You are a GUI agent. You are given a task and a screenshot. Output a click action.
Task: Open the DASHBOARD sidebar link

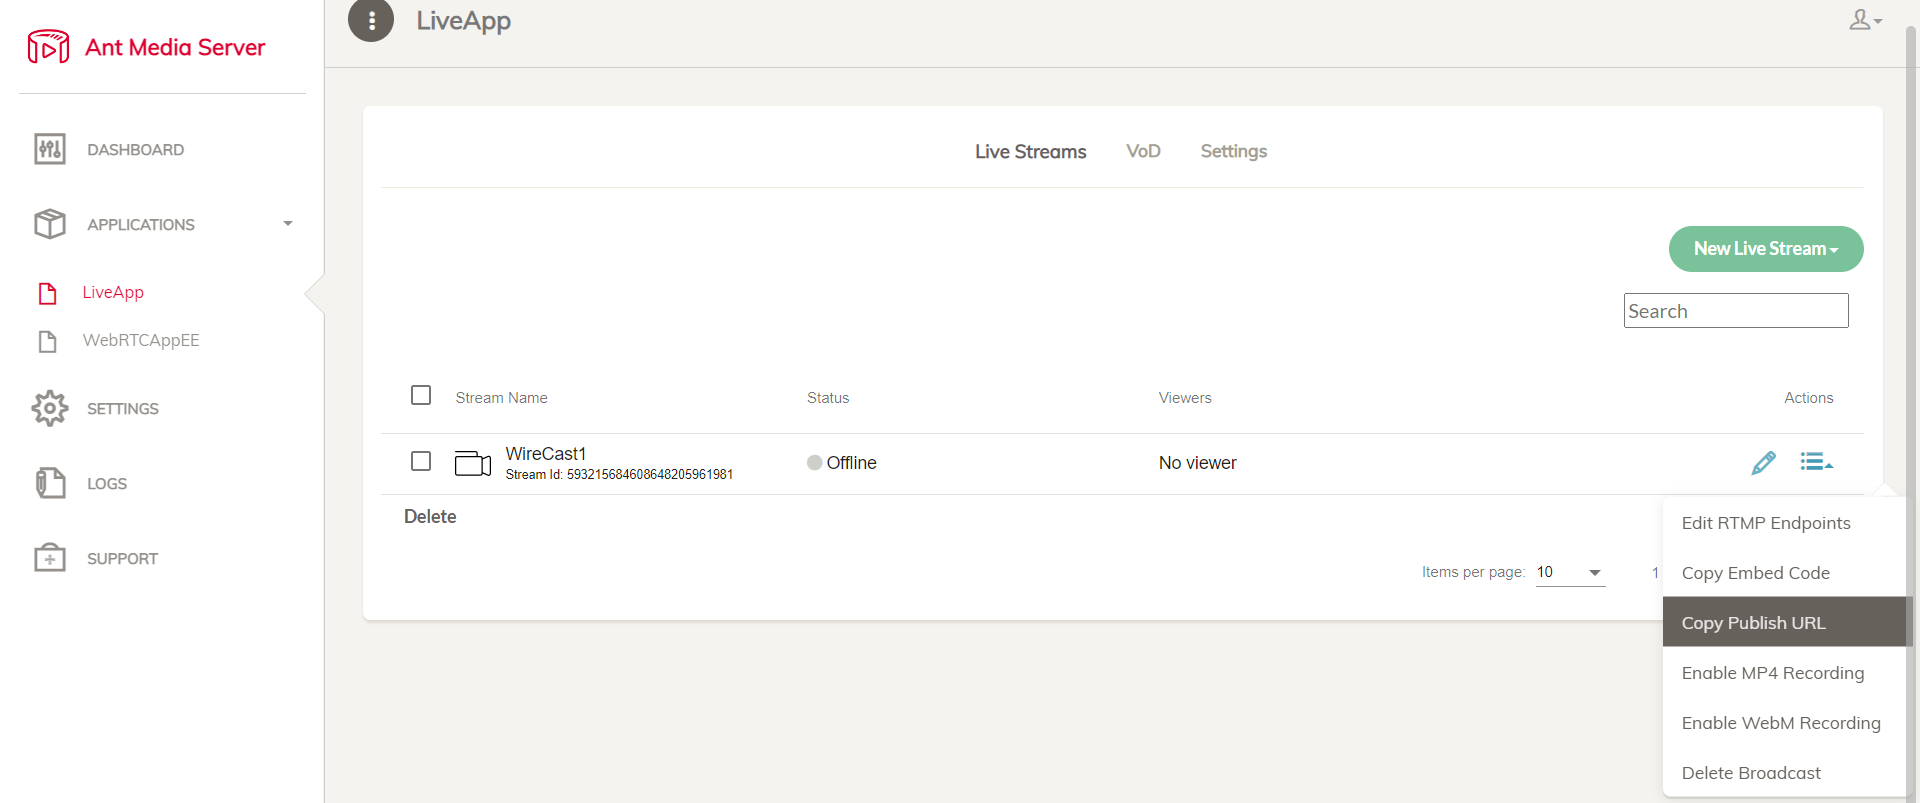pos(135,150)
